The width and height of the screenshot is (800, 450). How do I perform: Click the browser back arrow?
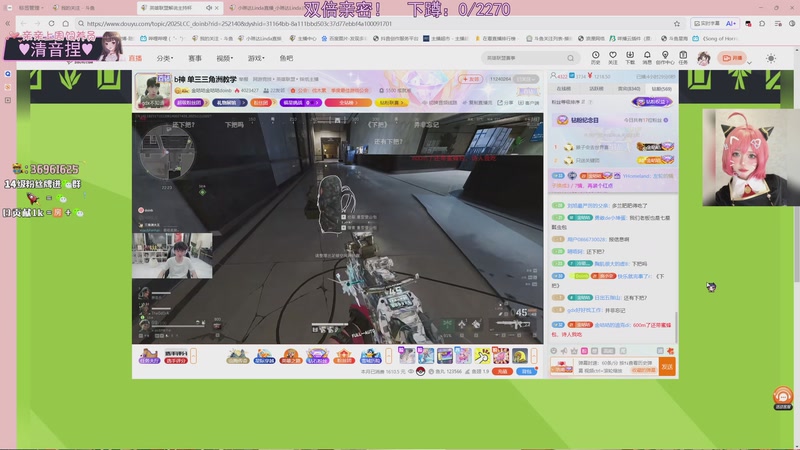pyautogui.click(x=23, y=23)
